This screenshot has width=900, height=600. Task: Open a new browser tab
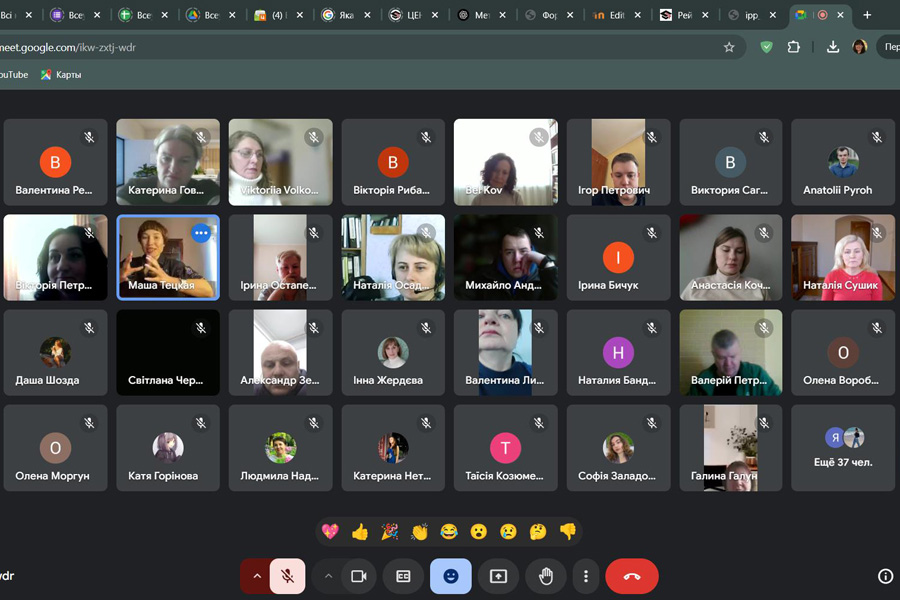click(x=867, y=15)
